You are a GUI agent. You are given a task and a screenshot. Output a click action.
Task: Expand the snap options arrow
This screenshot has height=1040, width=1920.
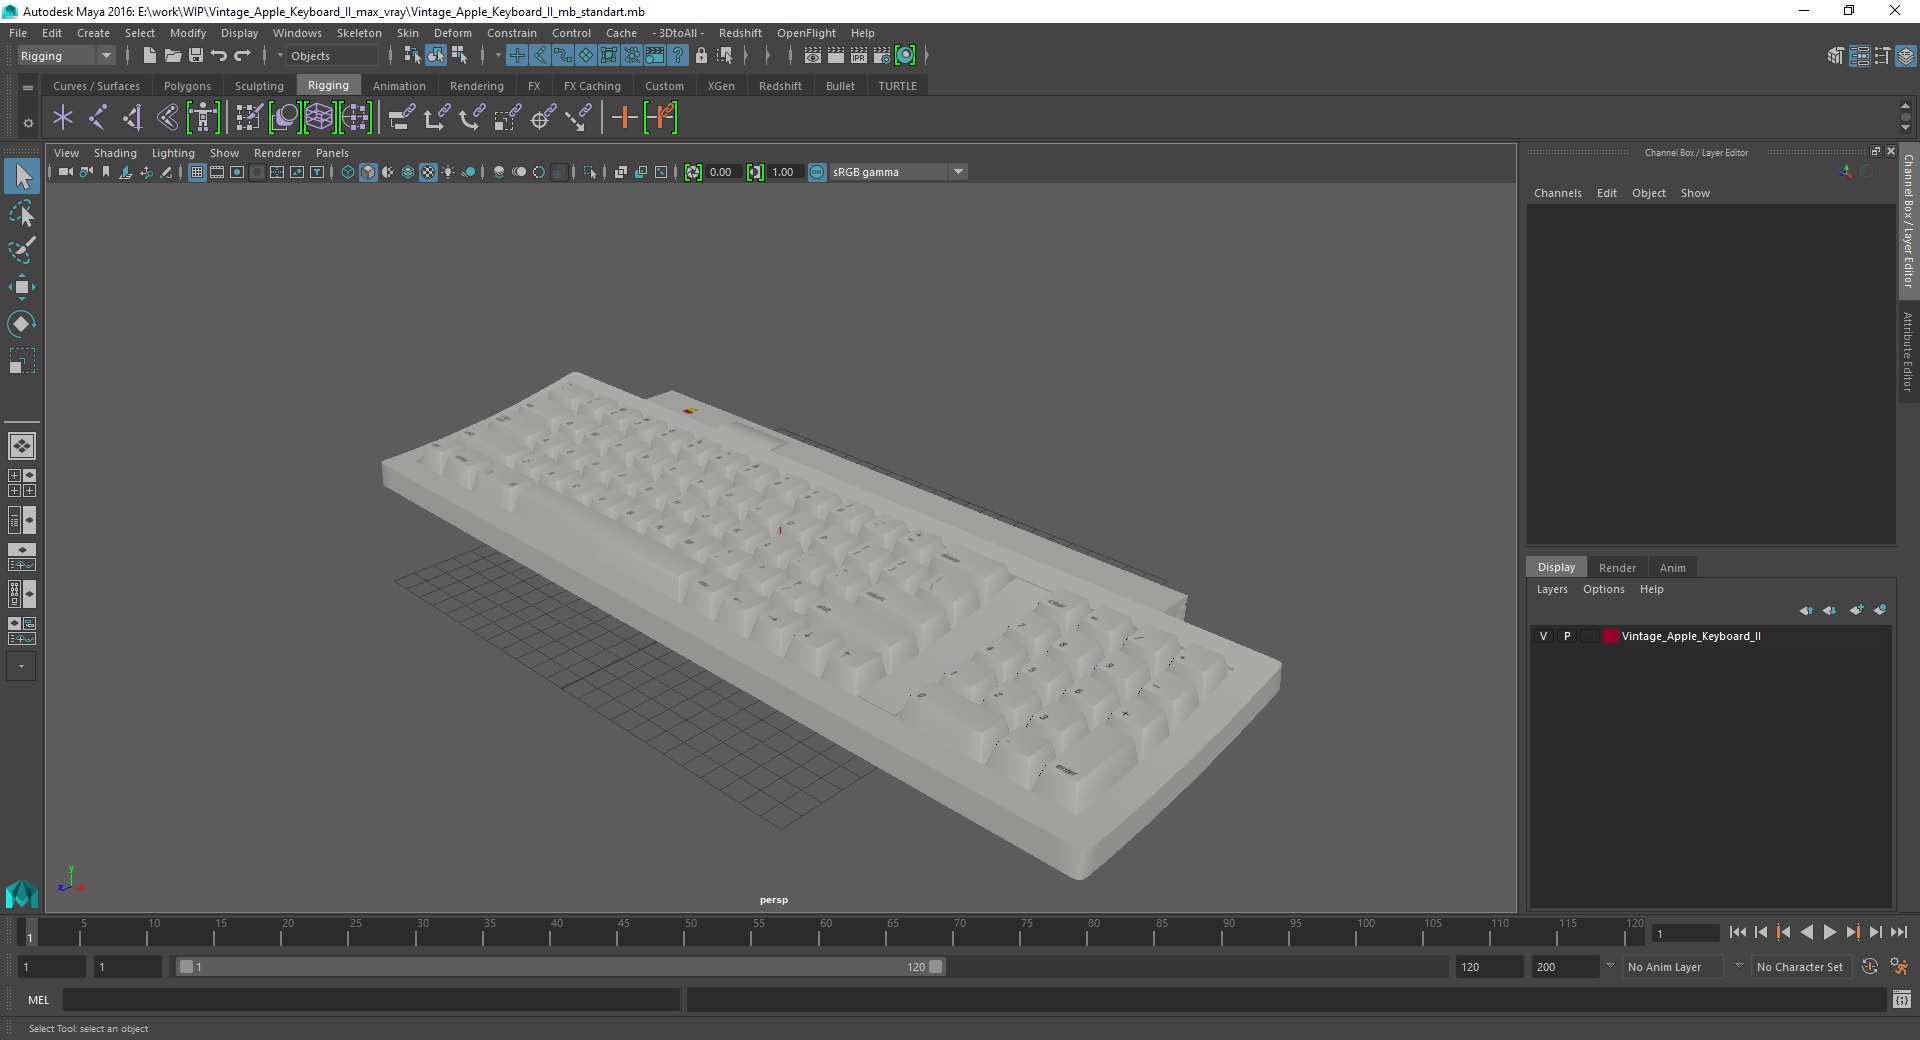(x=497, y=56)
